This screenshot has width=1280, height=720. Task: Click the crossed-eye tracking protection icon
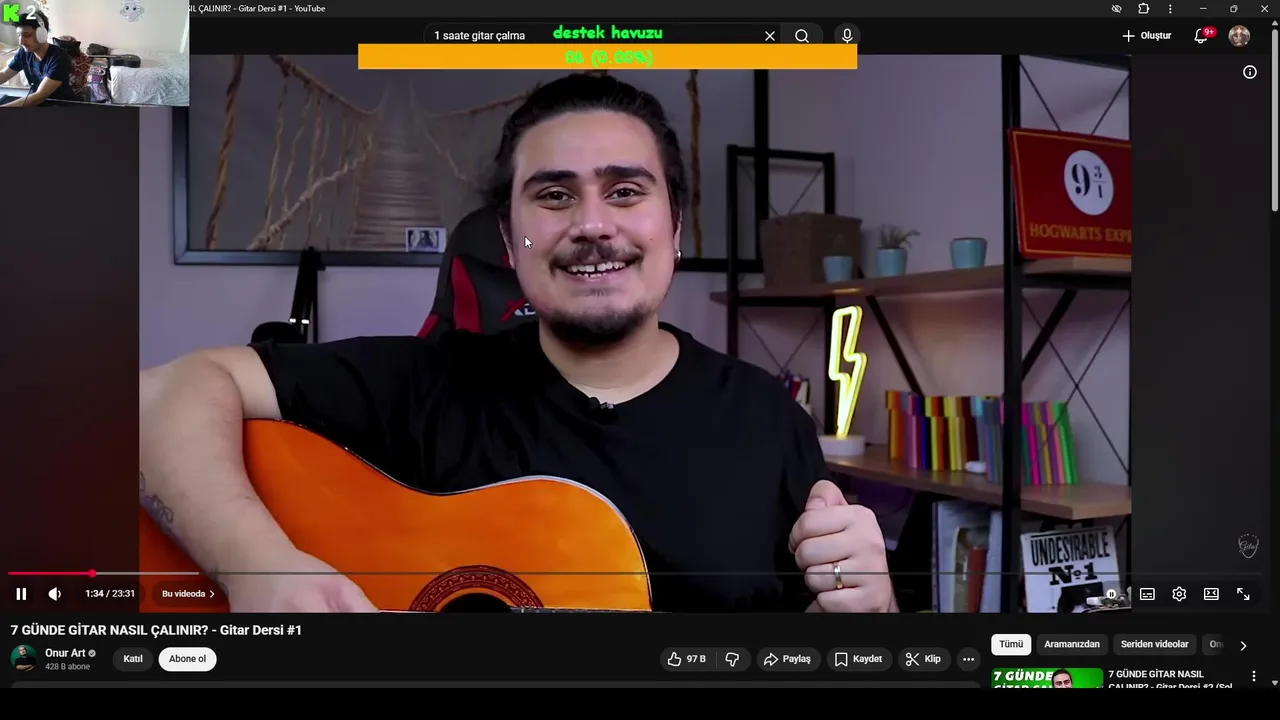pos(1116,9)
